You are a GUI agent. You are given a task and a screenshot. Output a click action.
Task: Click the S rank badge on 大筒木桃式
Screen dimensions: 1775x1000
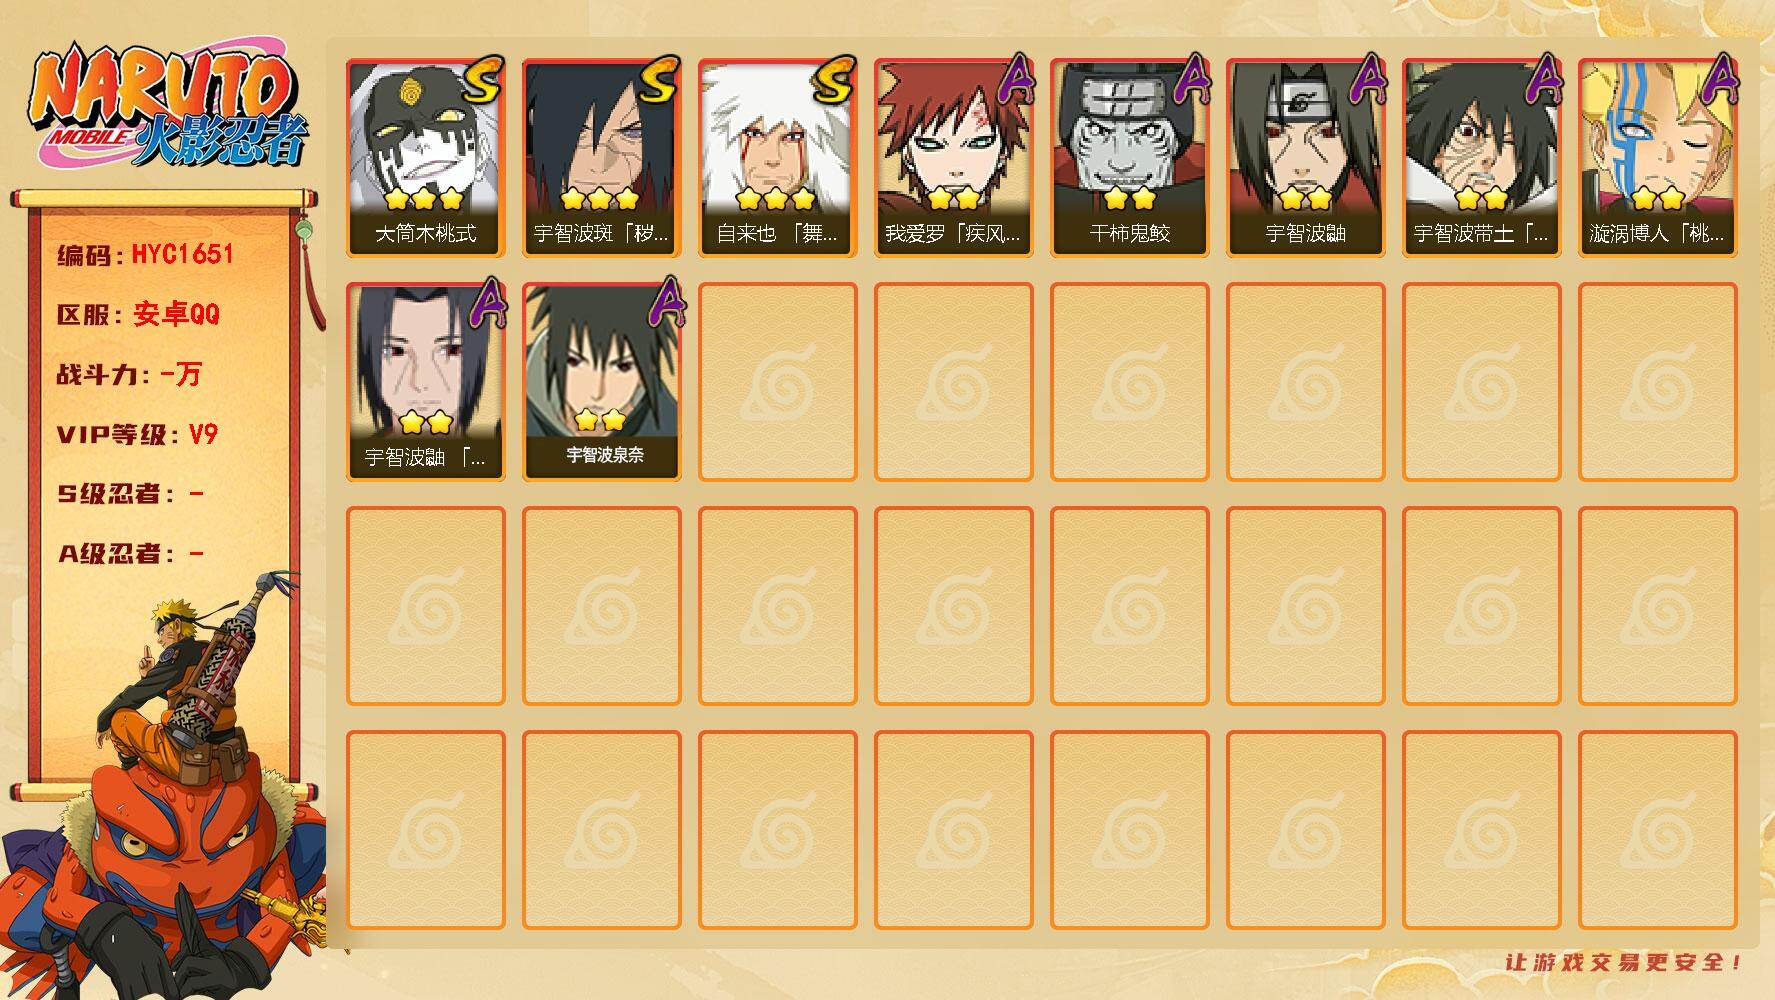[483, 80]
